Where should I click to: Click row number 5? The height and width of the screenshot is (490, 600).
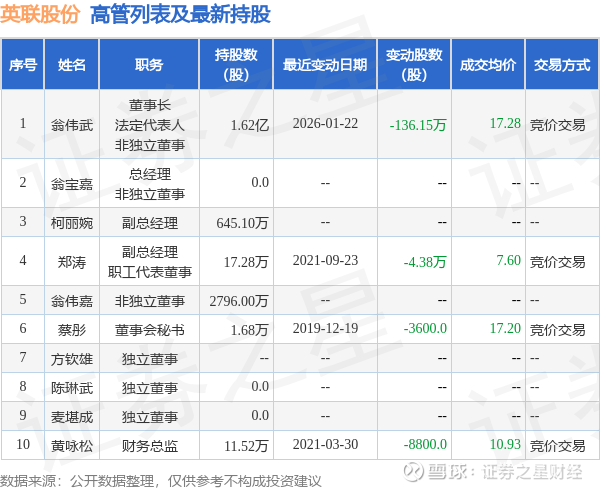click(23, 299)
